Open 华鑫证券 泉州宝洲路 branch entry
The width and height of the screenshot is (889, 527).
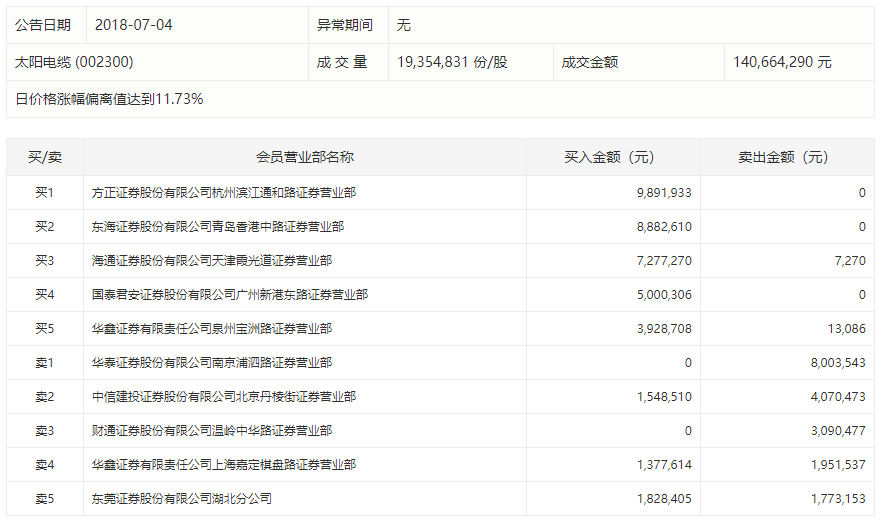click(x=211, y=329)
